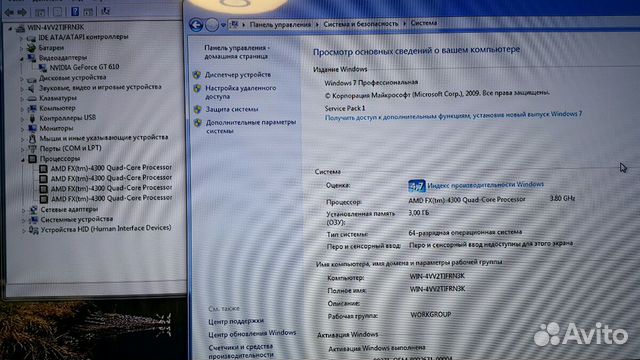The image size is (640, 360).
Task: Click the '3.80 GHz' processor speed text
Action: [x=562, y=198]
